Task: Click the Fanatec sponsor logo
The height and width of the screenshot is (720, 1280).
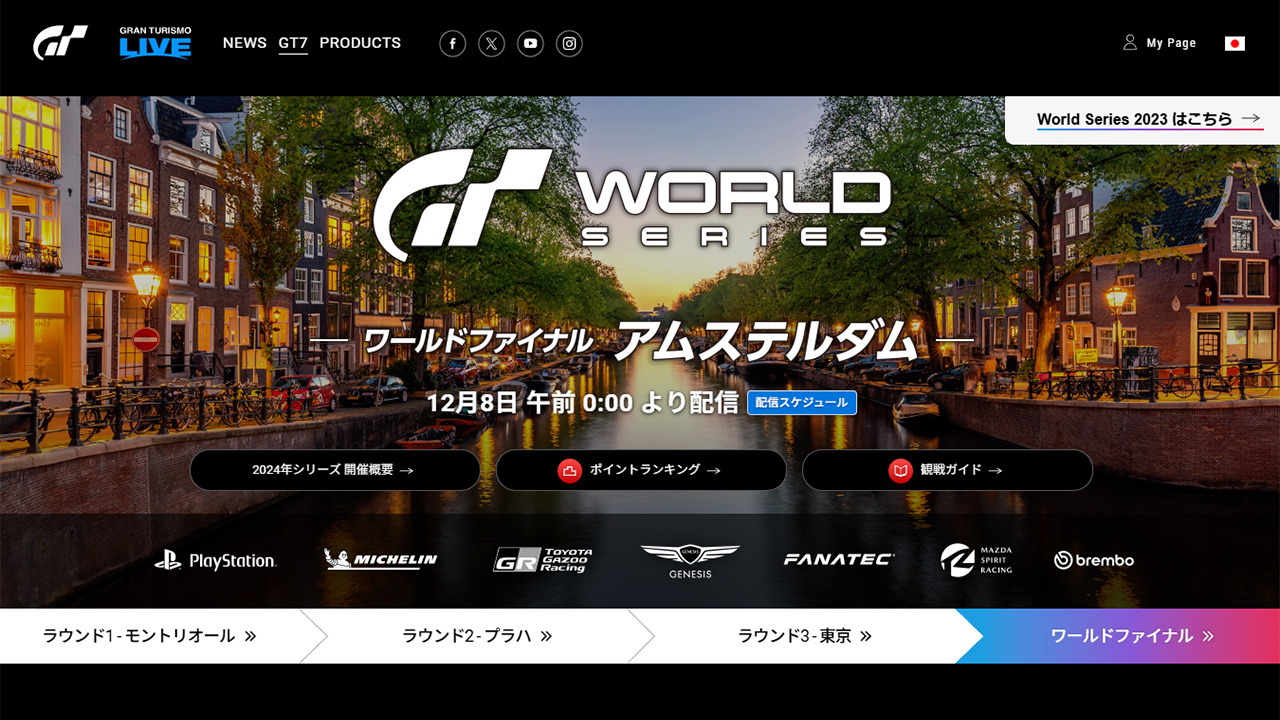Action: (x=839, y=560)
